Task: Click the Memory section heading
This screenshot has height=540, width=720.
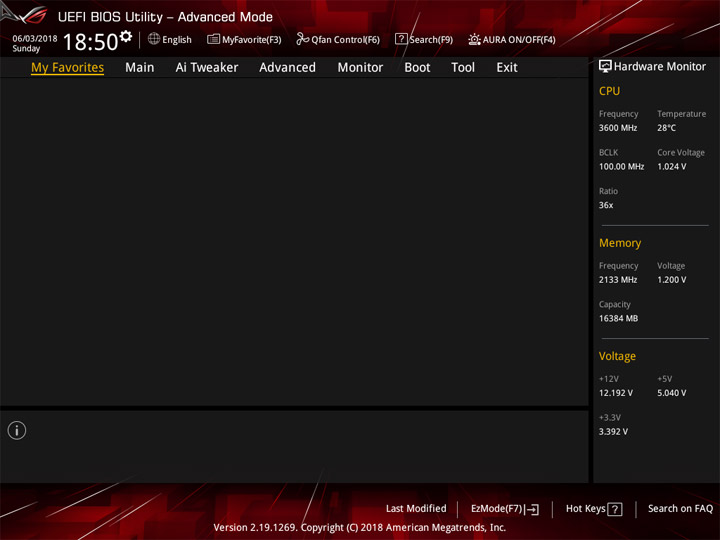Action: click(x=620, y=243)
